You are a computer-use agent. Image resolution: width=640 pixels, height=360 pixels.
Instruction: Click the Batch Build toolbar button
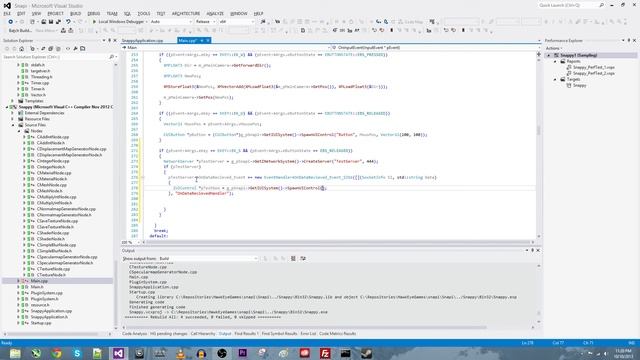coord(20,31)
